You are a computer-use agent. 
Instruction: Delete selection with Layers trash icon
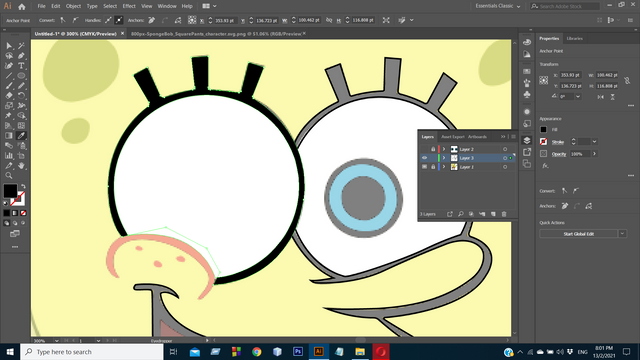(x=504, y=214)
